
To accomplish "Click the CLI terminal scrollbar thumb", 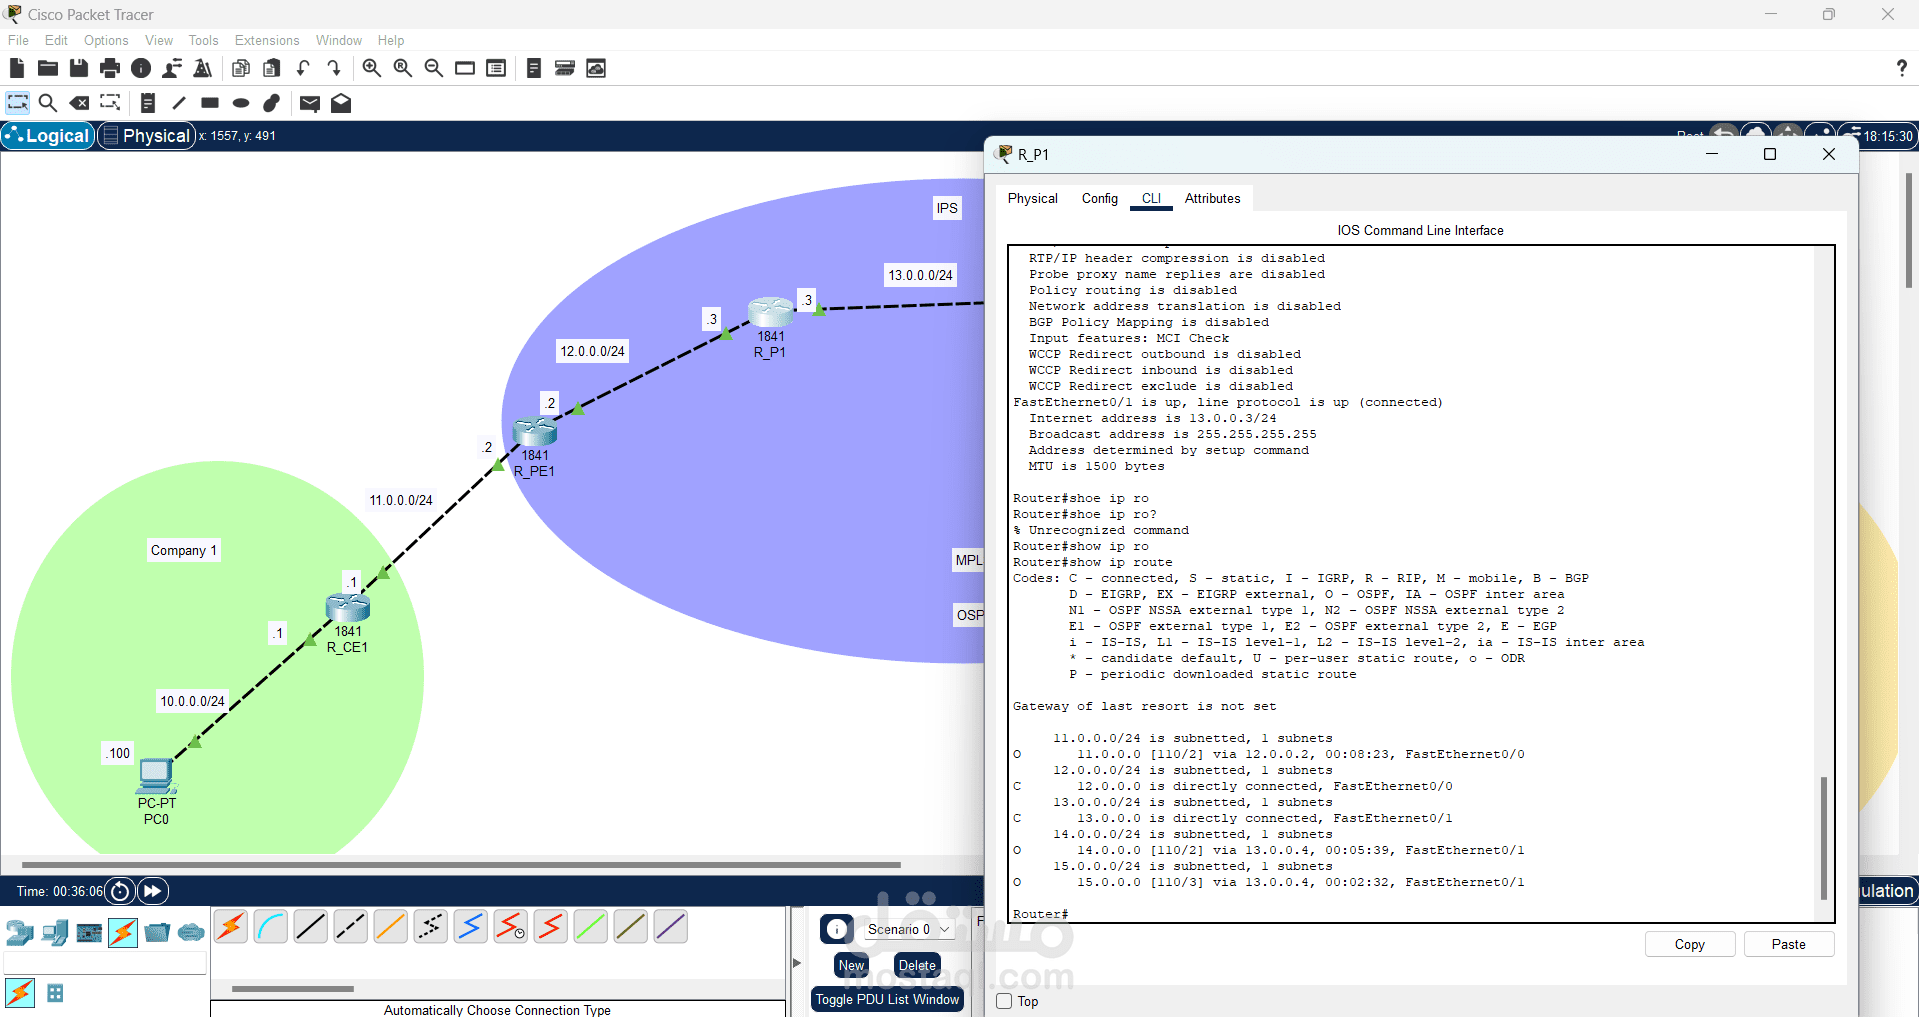I will [x=1823, y=838].
